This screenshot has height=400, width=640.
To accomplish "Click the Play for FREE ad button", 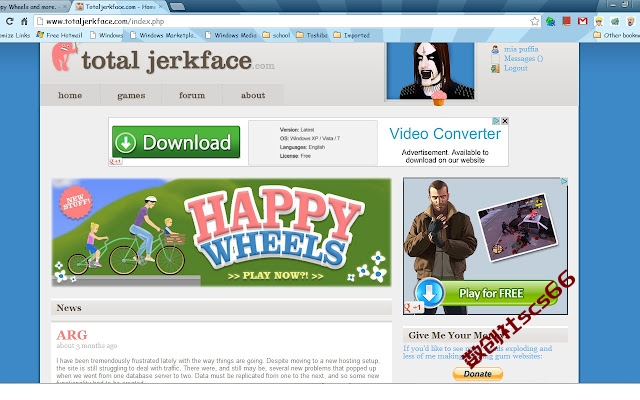I will 491,293.
